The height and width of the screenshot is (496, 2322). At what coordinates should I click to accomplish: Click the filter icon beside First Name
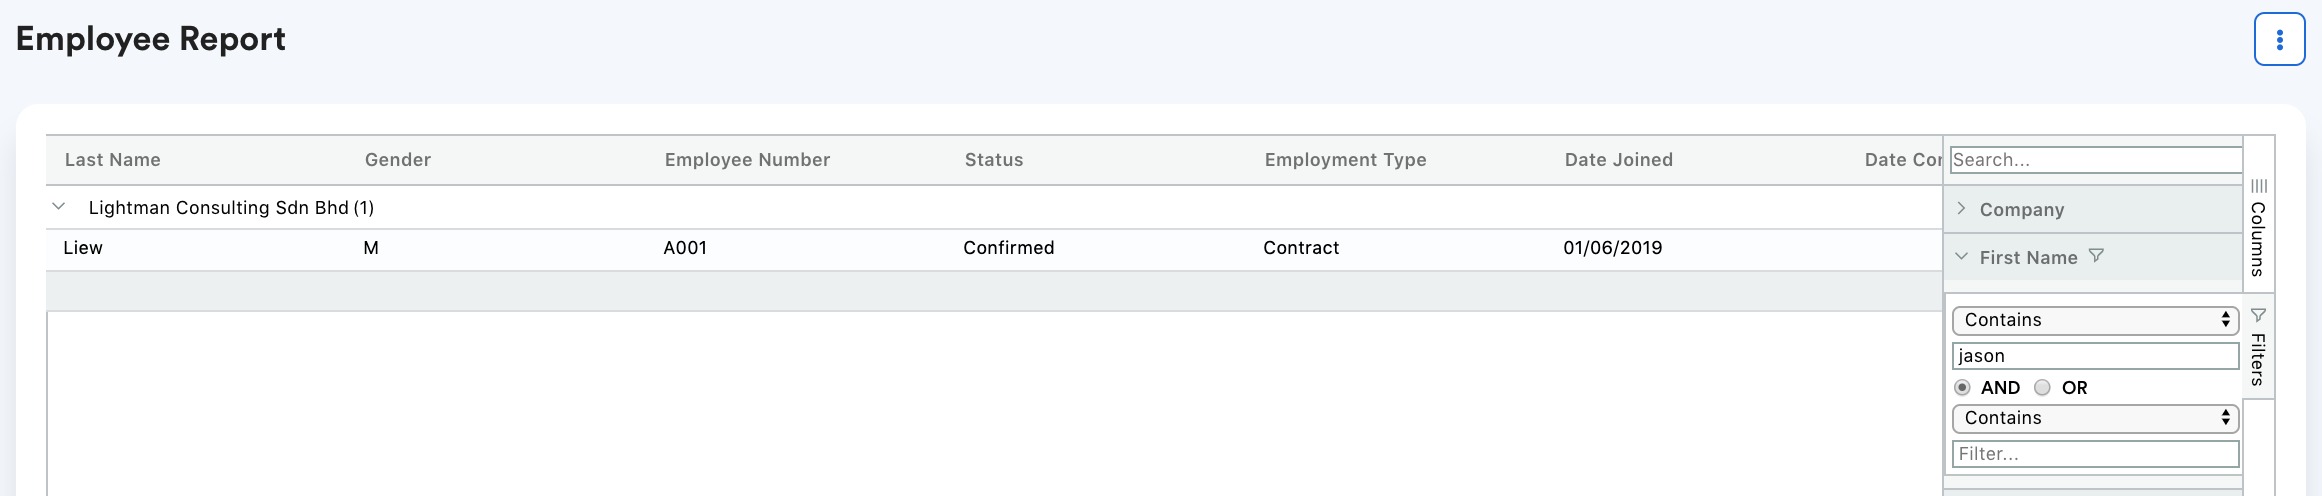tap(2097, 256)
